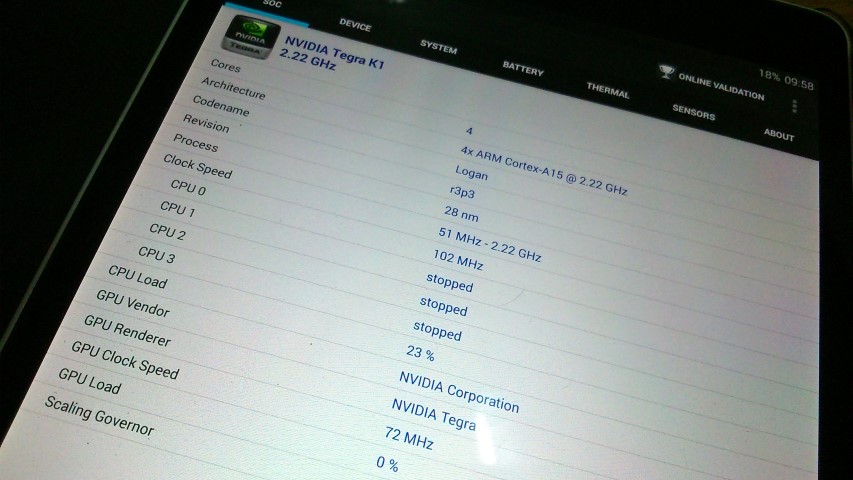Select the GPU Clock Speed label

tap(125, 360)
